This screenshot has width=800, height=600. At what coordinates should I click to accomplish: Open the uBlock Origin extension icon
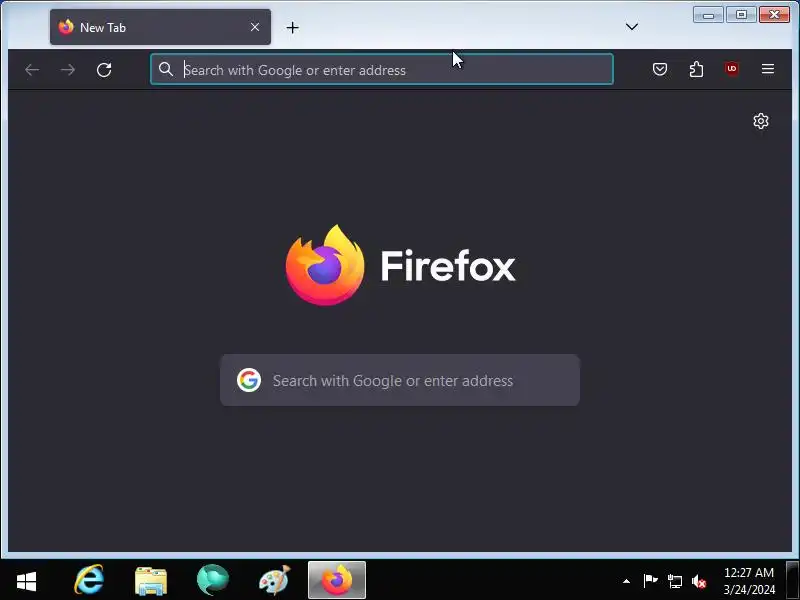tap(732, 69)
